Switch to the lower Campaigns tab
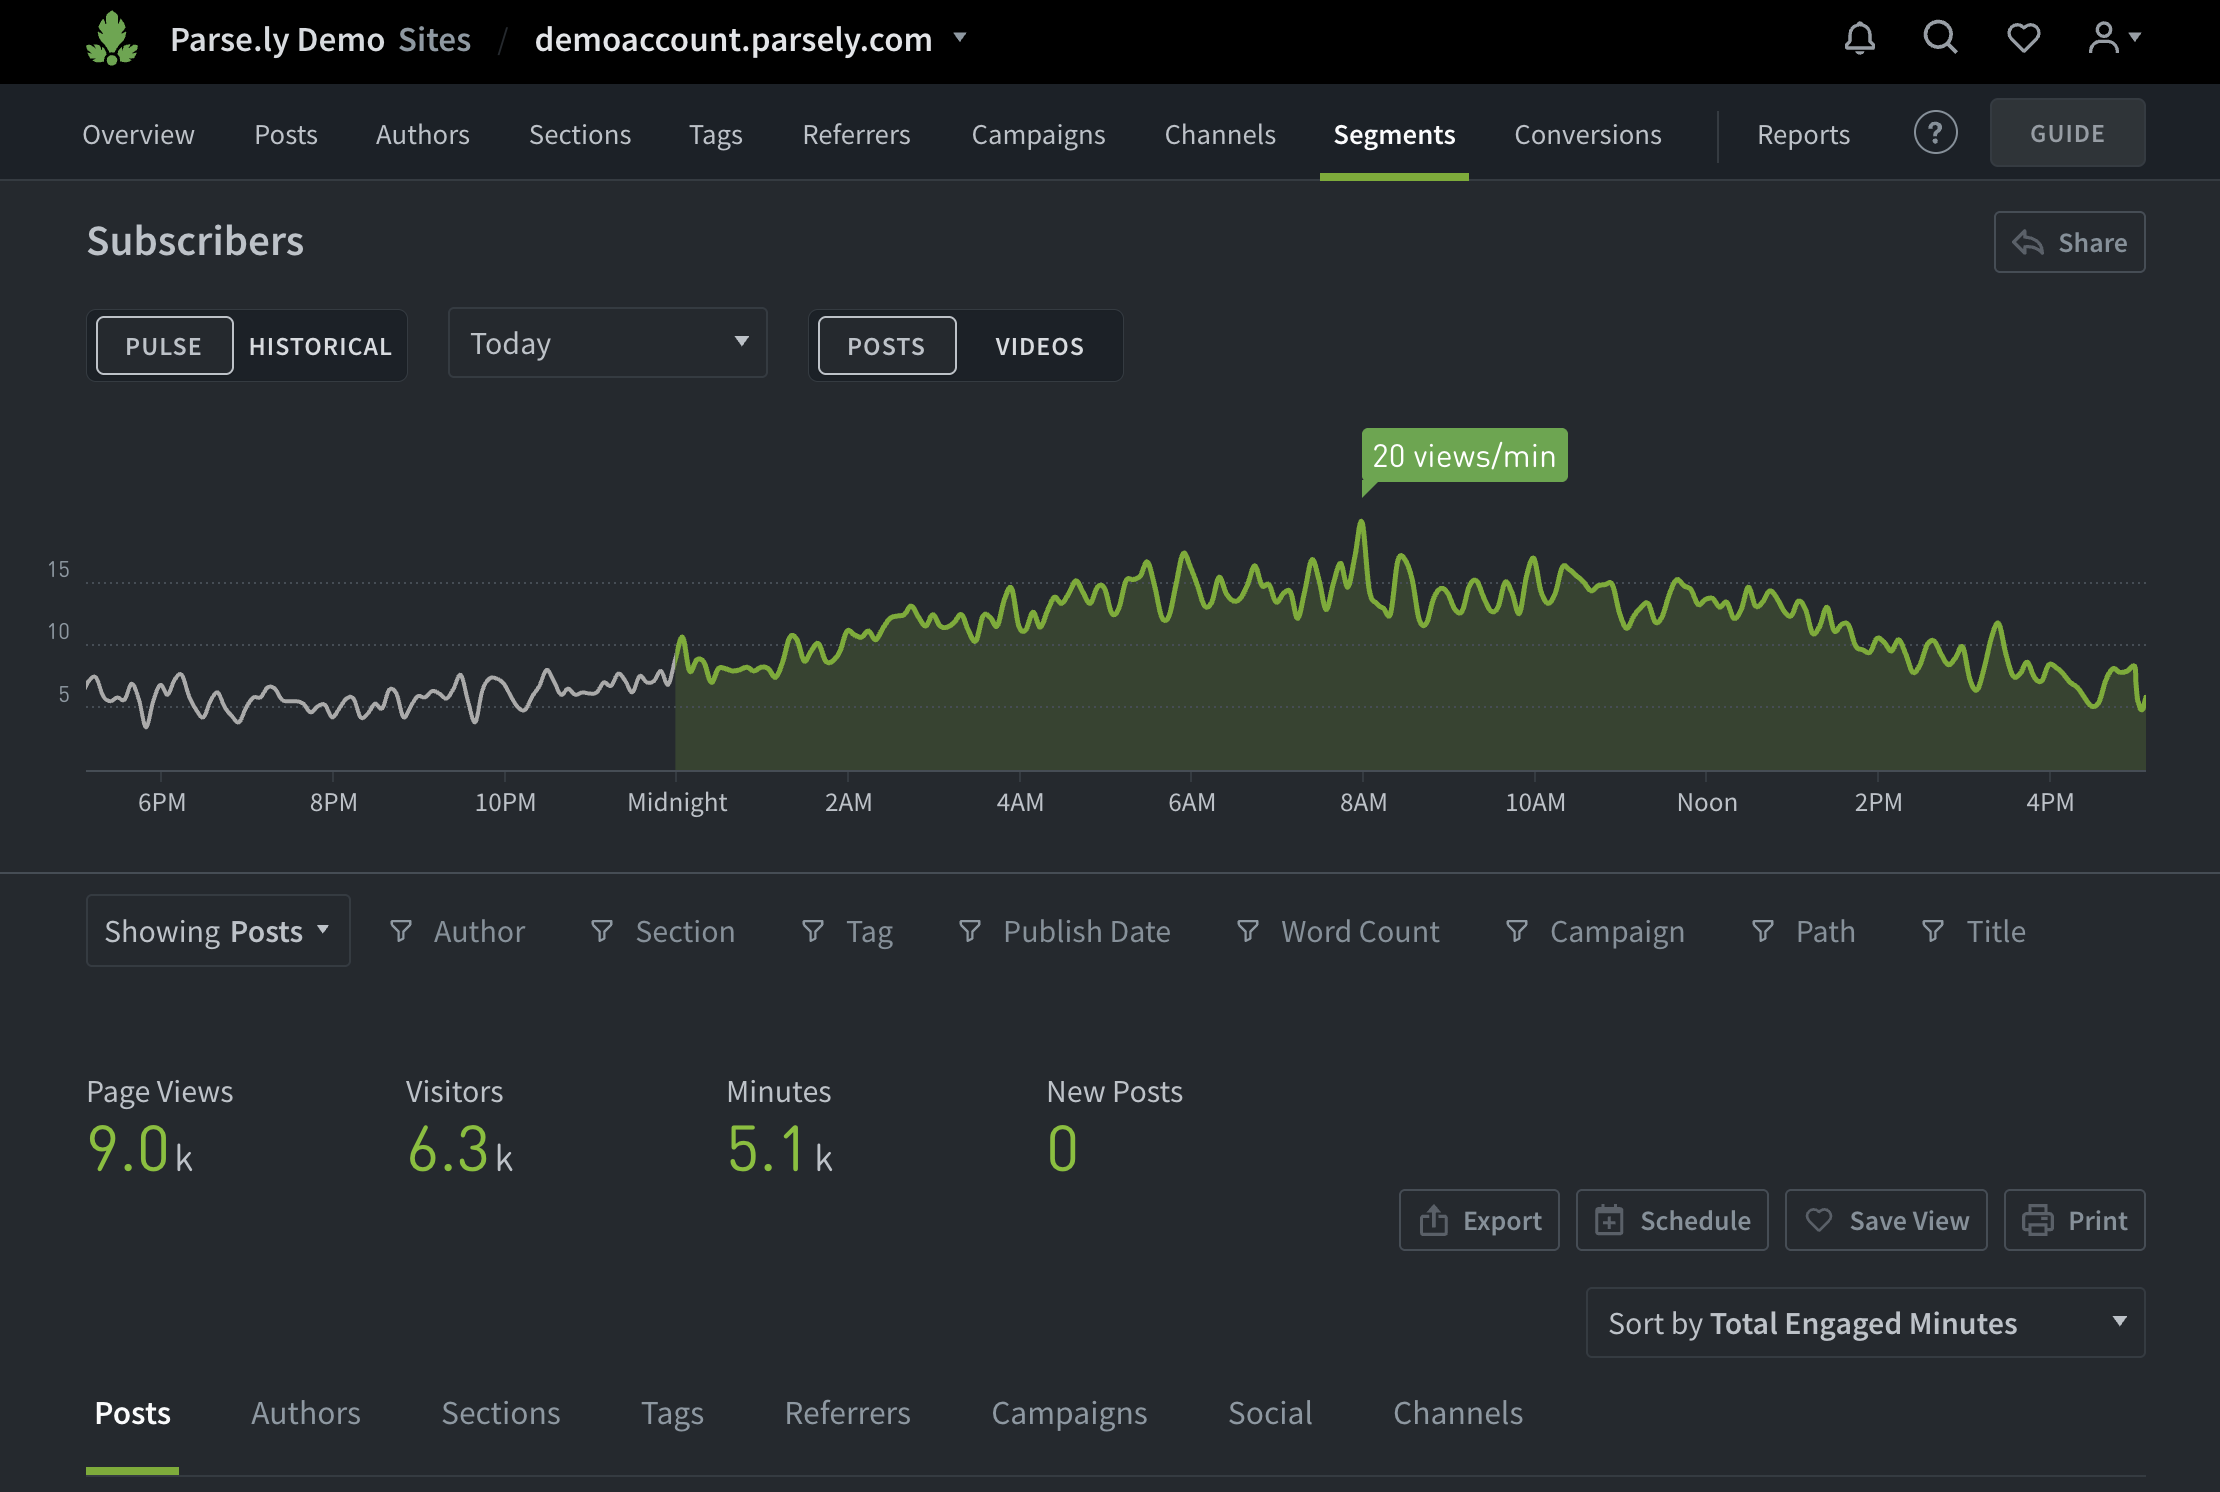 (x=1069, y=1413)
